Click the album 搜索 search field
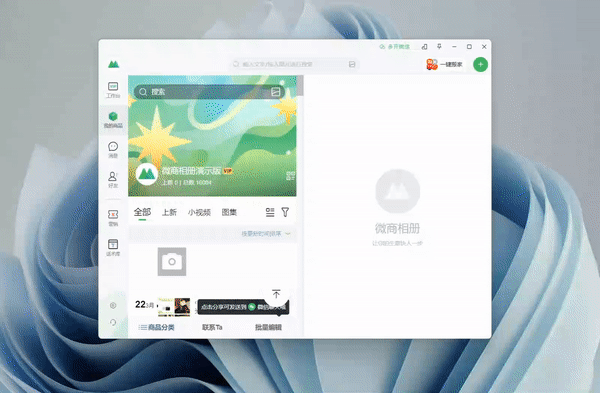The image size is (600, 393). pyautogui.click(x=209, y=92)
